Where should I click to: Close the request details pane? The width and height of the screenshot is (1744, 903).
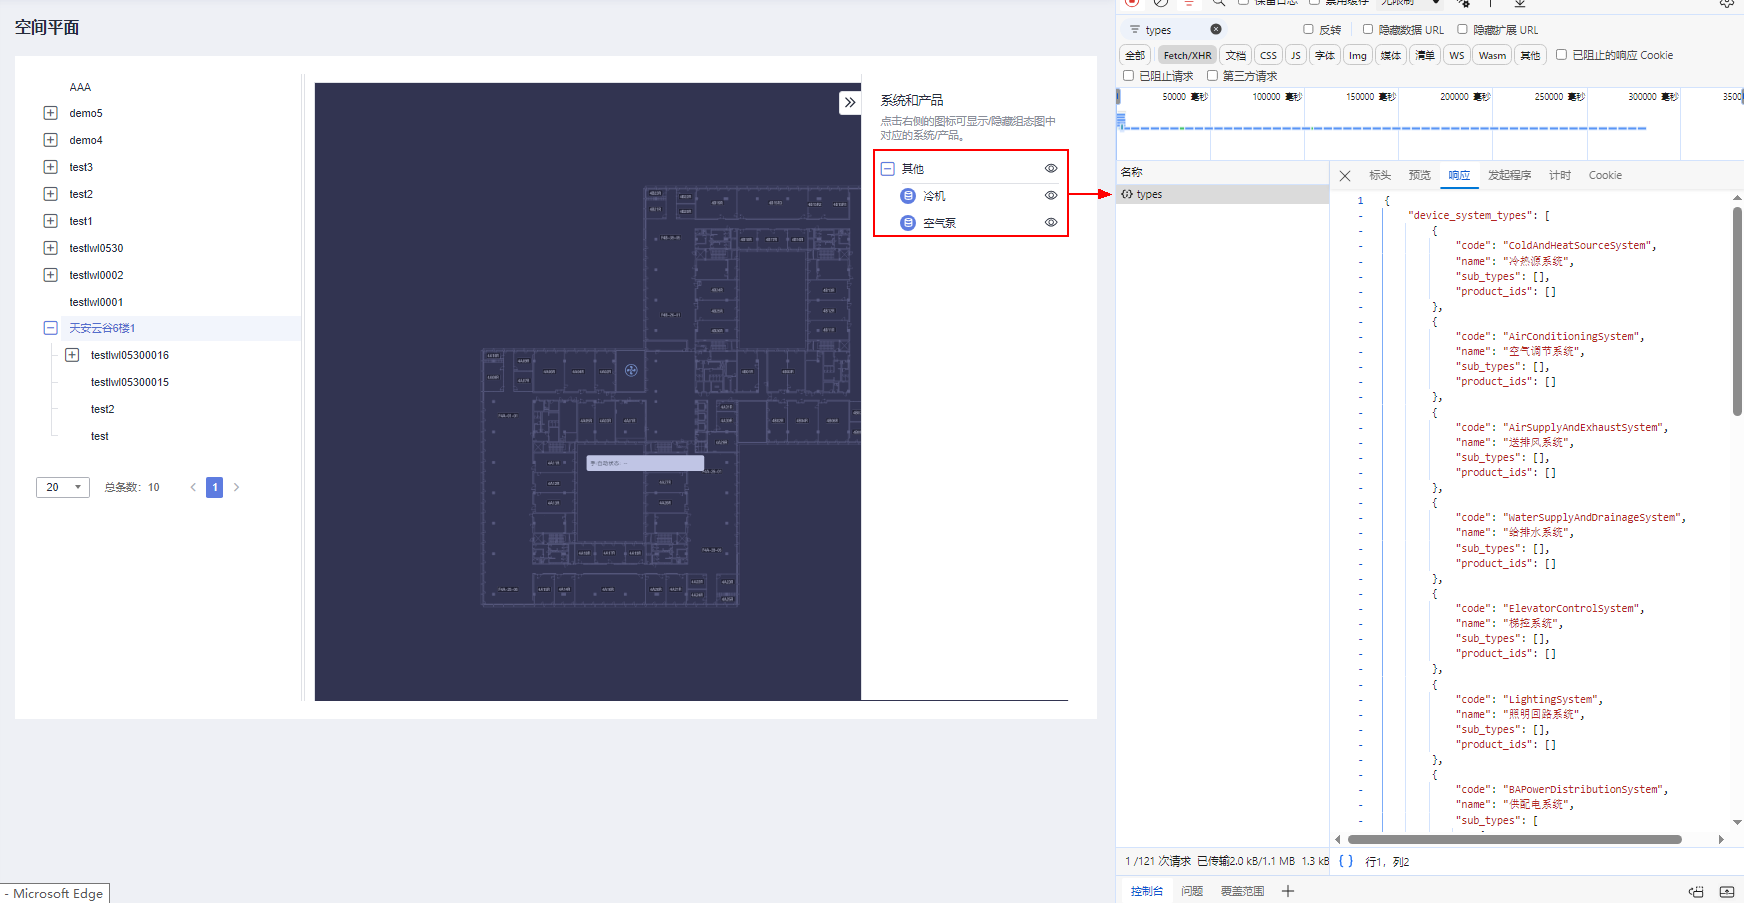click(x=1345, y=176)
